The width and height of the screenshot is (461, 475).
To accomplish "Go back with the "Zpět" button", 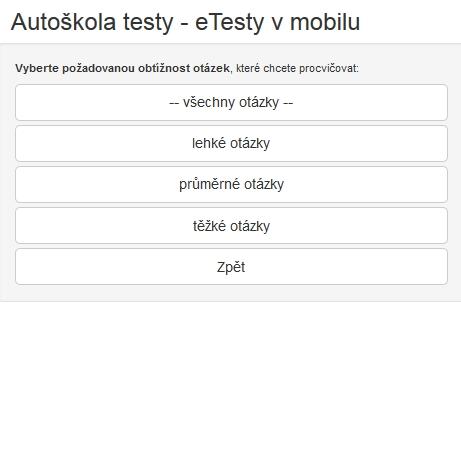I will coord(231,266).
